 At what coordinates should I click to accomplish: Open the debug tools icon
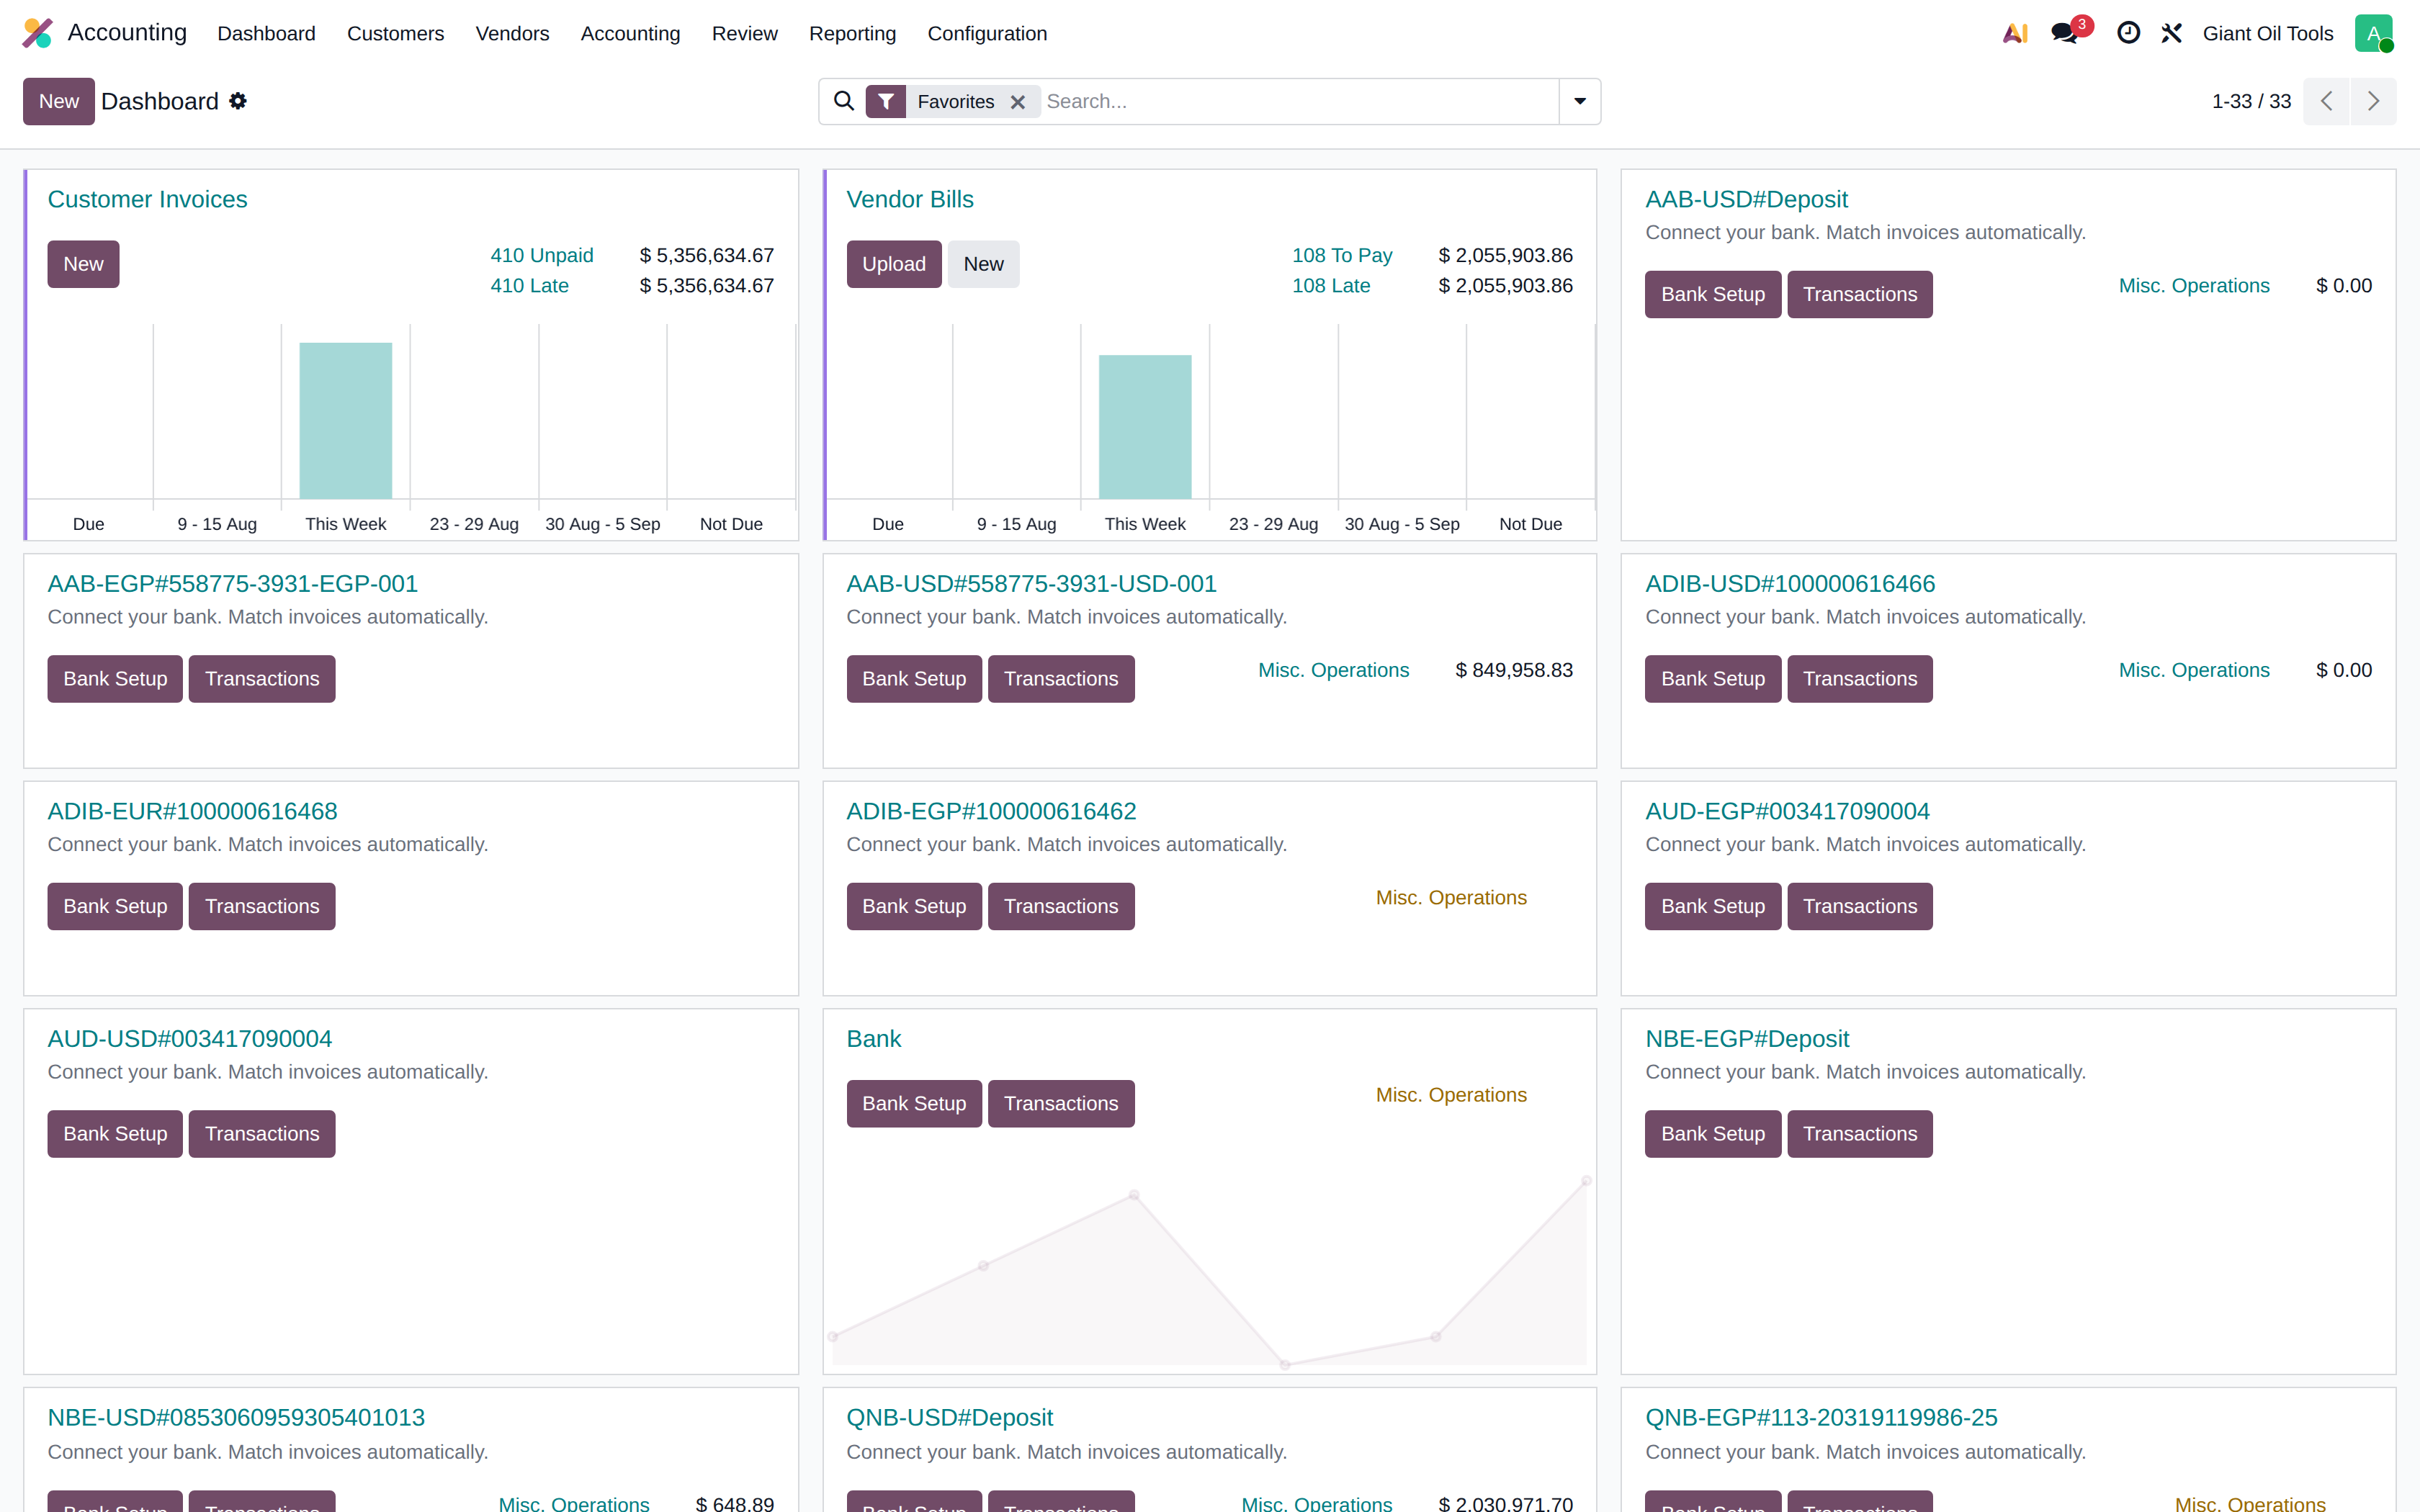(x=2171, y=33)
